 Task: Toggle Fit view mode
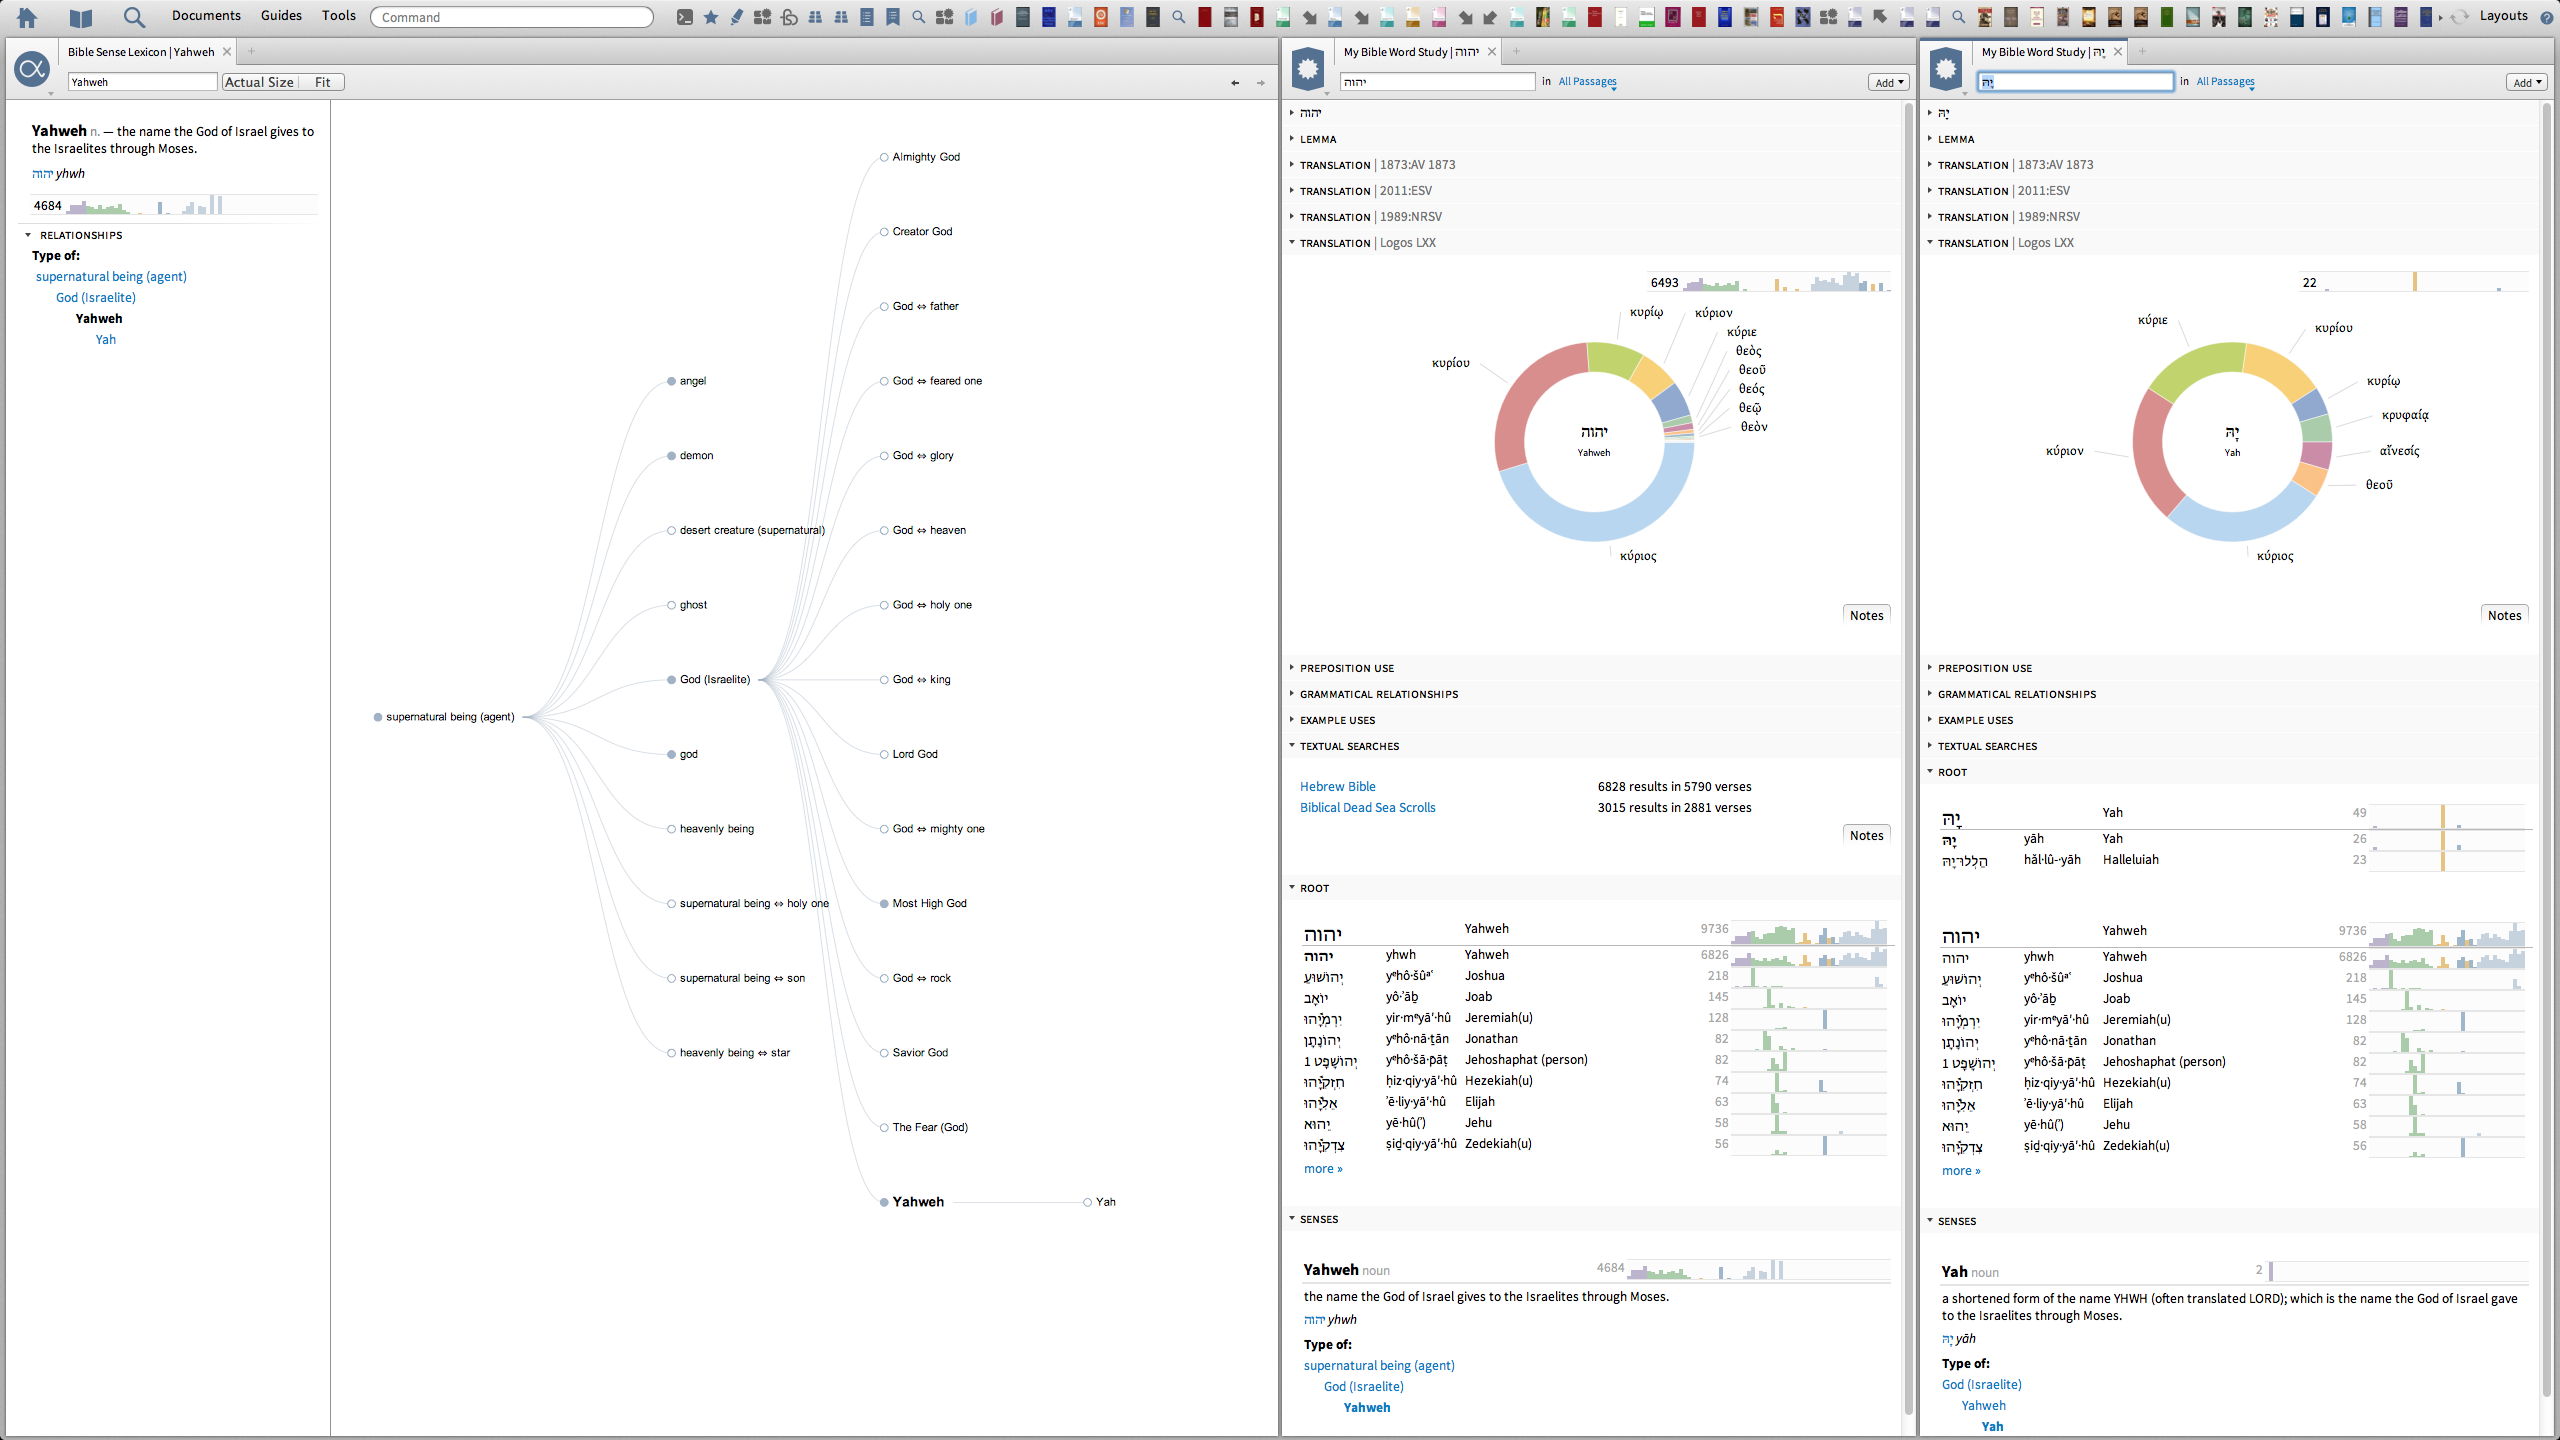[x=322, y=82]
